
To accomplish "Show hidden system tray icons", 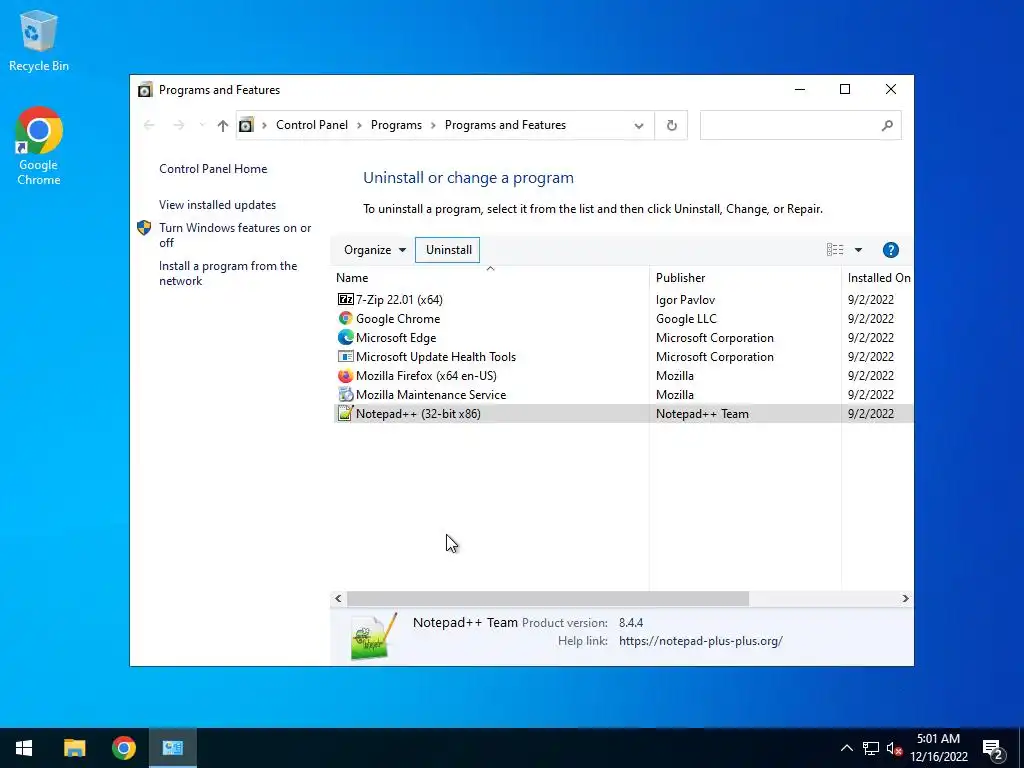I will pos(846,748).
